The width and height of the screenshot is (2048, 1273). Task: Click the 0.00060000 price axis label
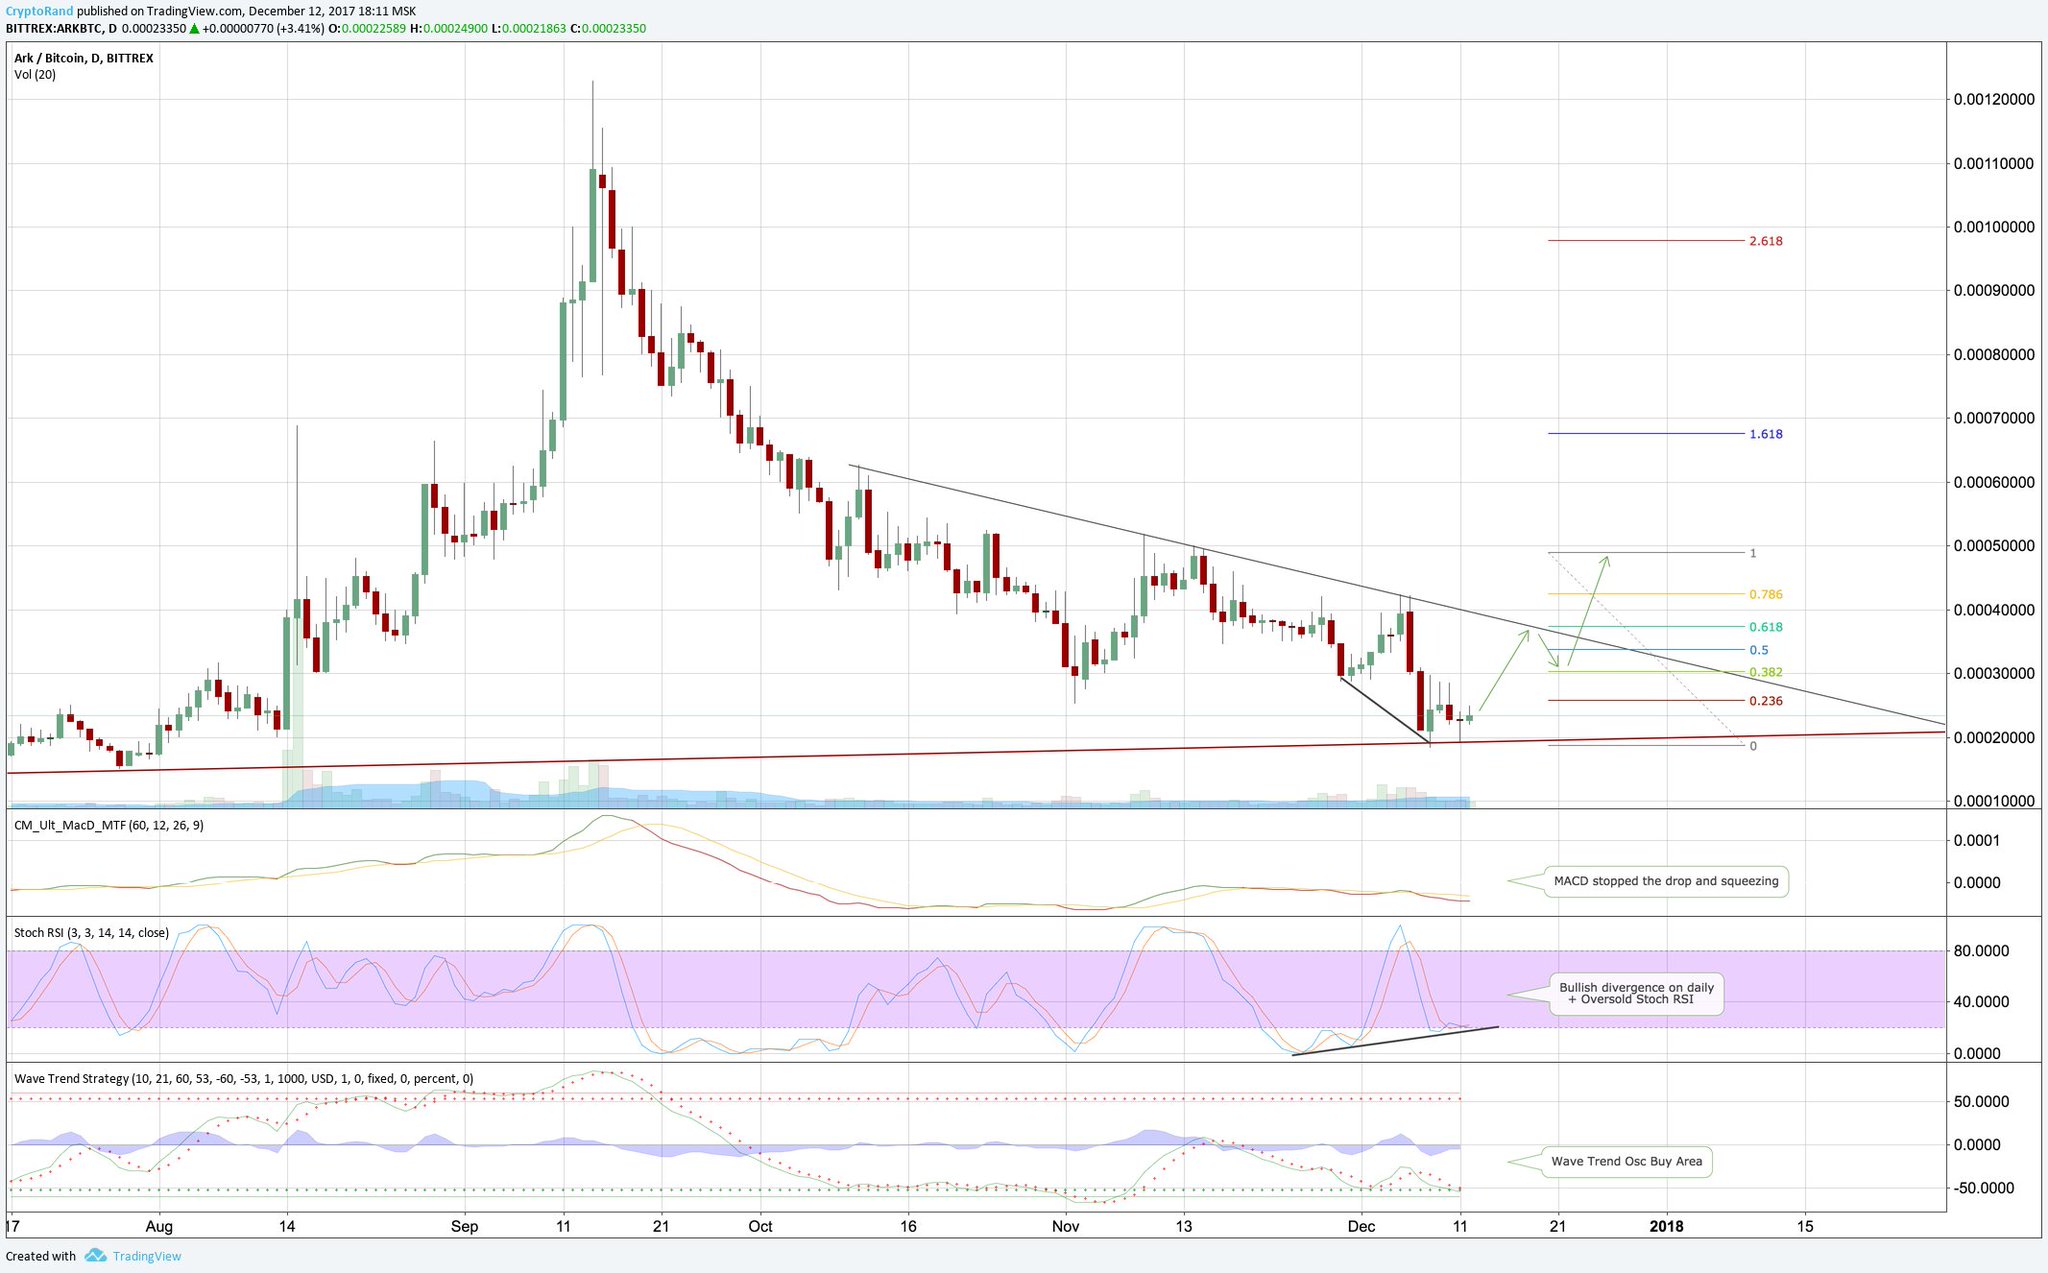1993,482
